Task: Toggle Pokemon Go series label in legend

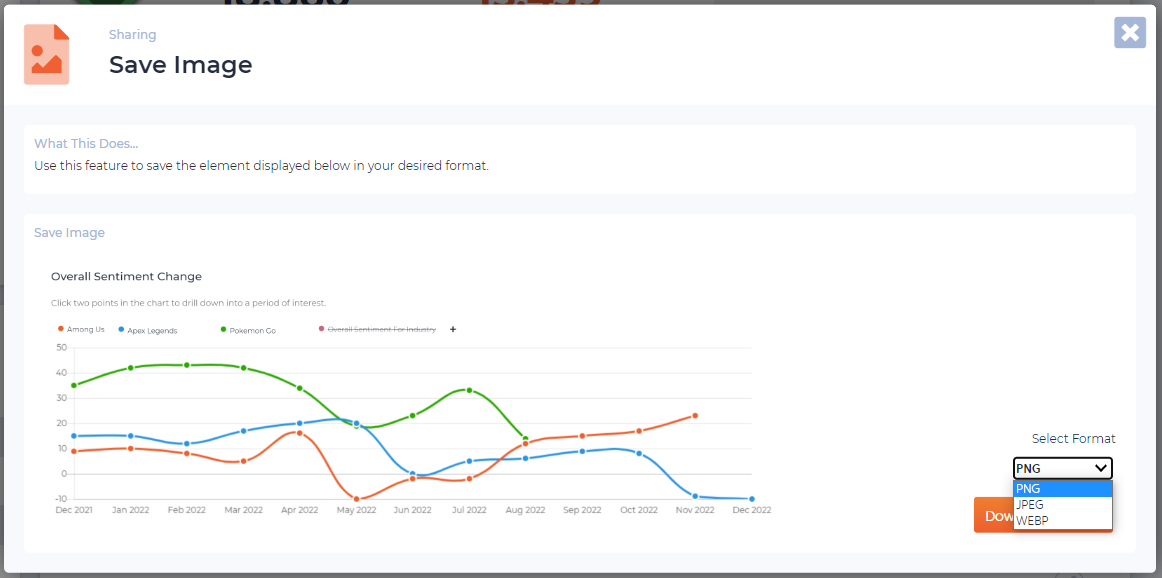Action: pos(253,330)
